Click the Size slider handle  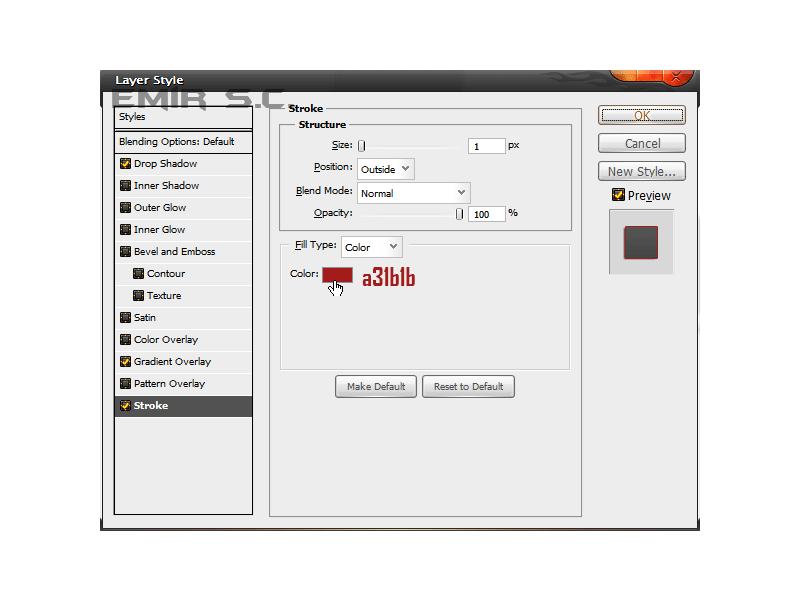point(361,146)
